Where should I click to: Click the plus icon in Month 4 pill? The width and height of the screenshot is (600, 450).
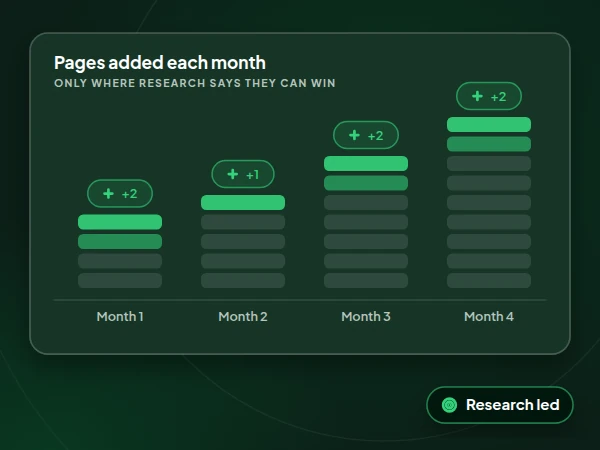pyautogui.click(x=477, y=96)
